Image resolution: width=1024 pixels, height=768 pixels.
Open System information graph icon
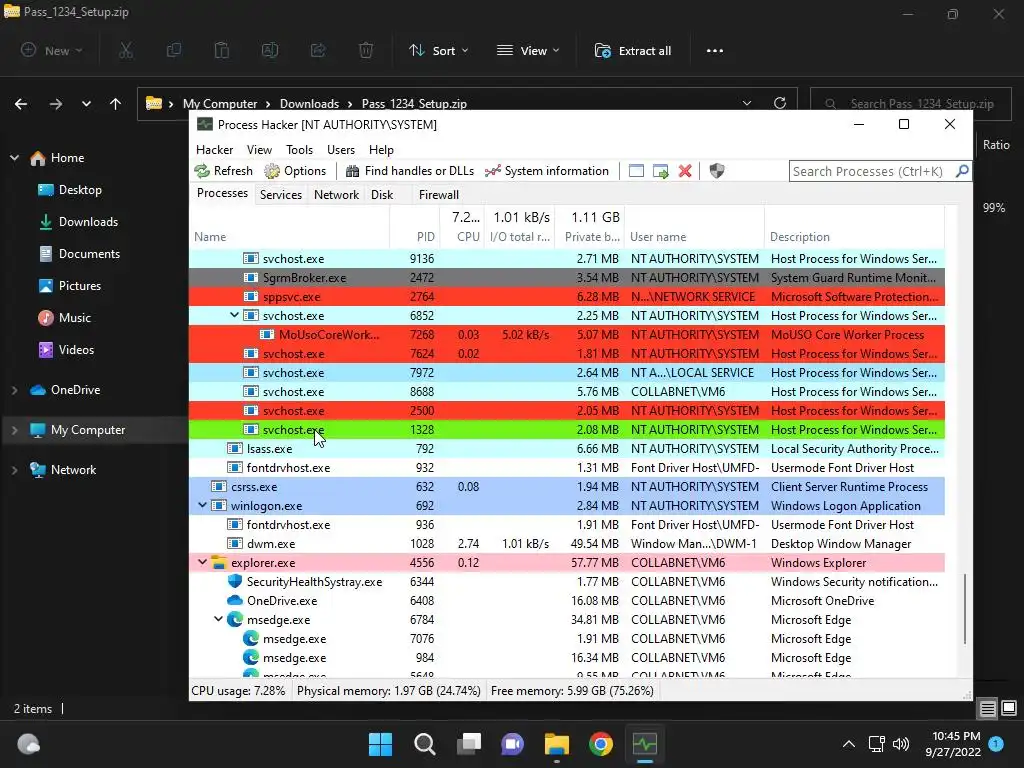tap(492, 171)
